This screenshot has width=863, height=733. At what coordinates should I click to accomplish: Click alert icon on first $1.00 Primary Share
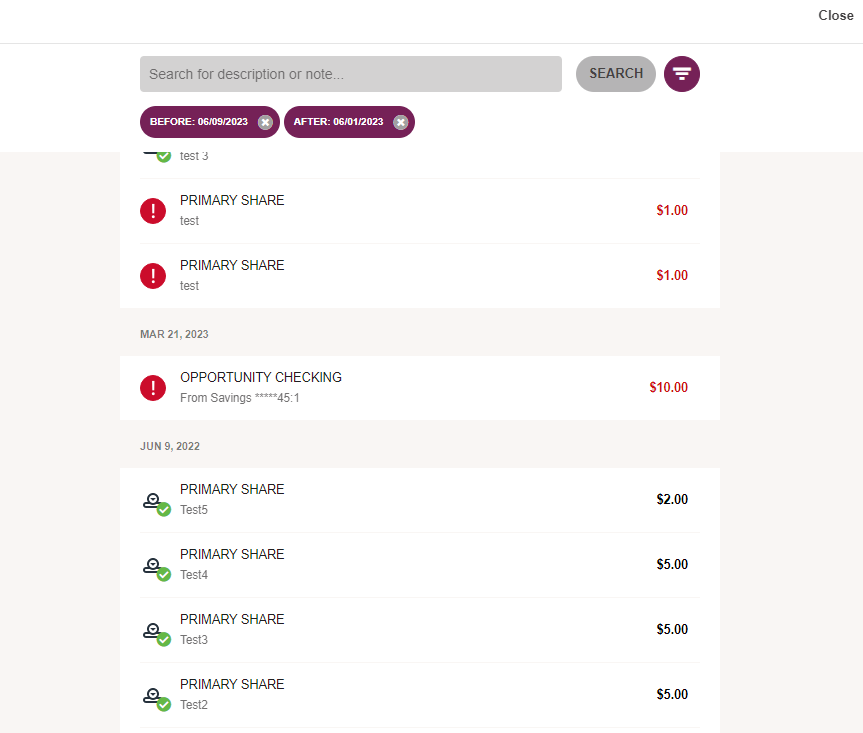click(x=153, y=211)
